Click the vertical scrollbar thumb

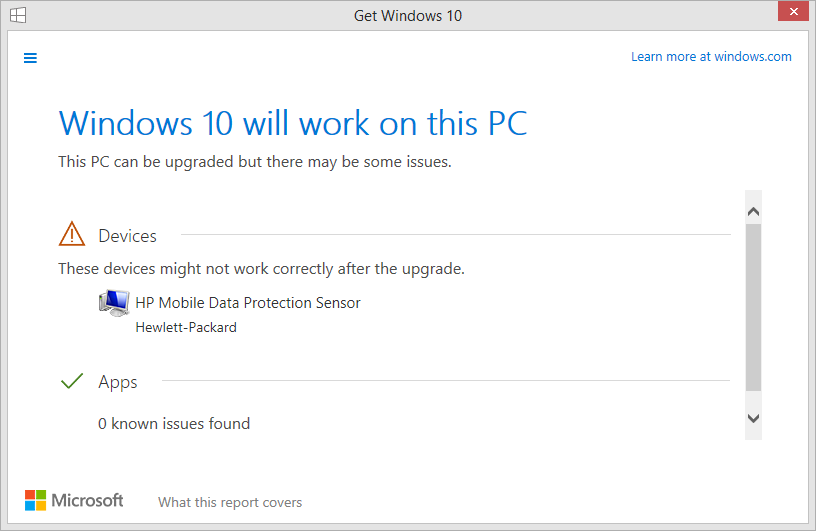754,305
